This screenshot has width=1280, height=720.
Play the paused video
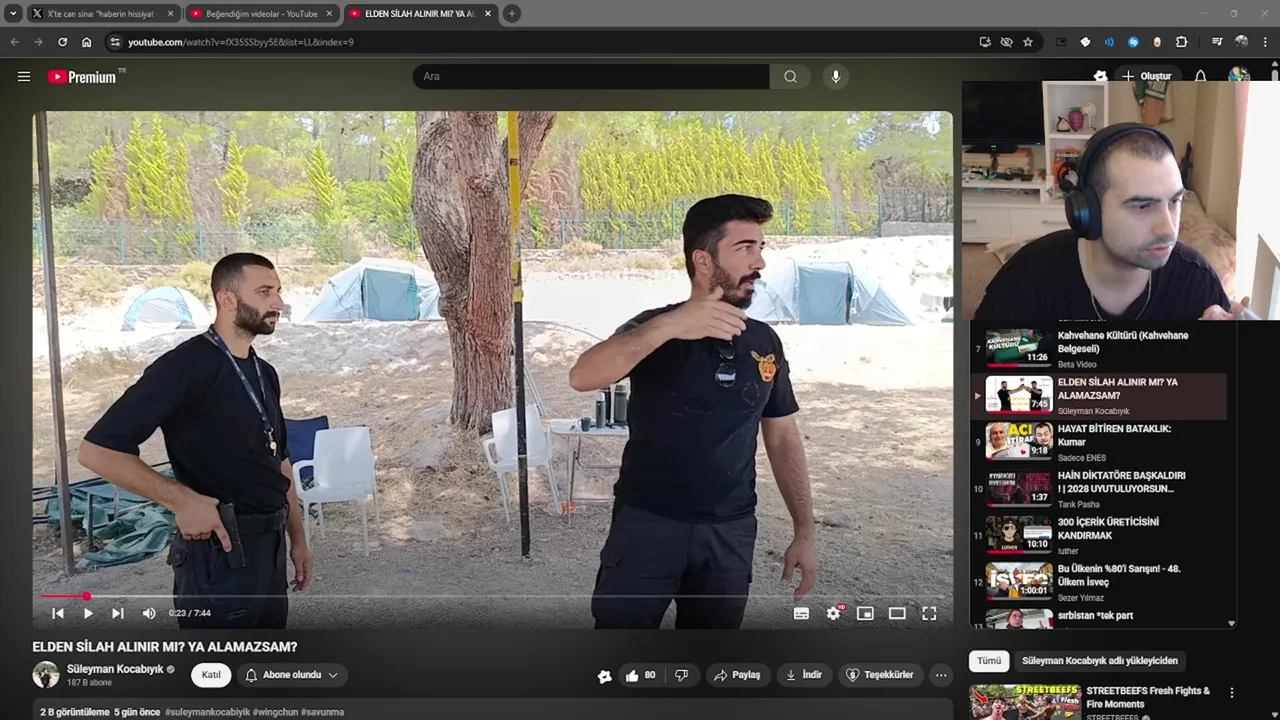(88, 613)
